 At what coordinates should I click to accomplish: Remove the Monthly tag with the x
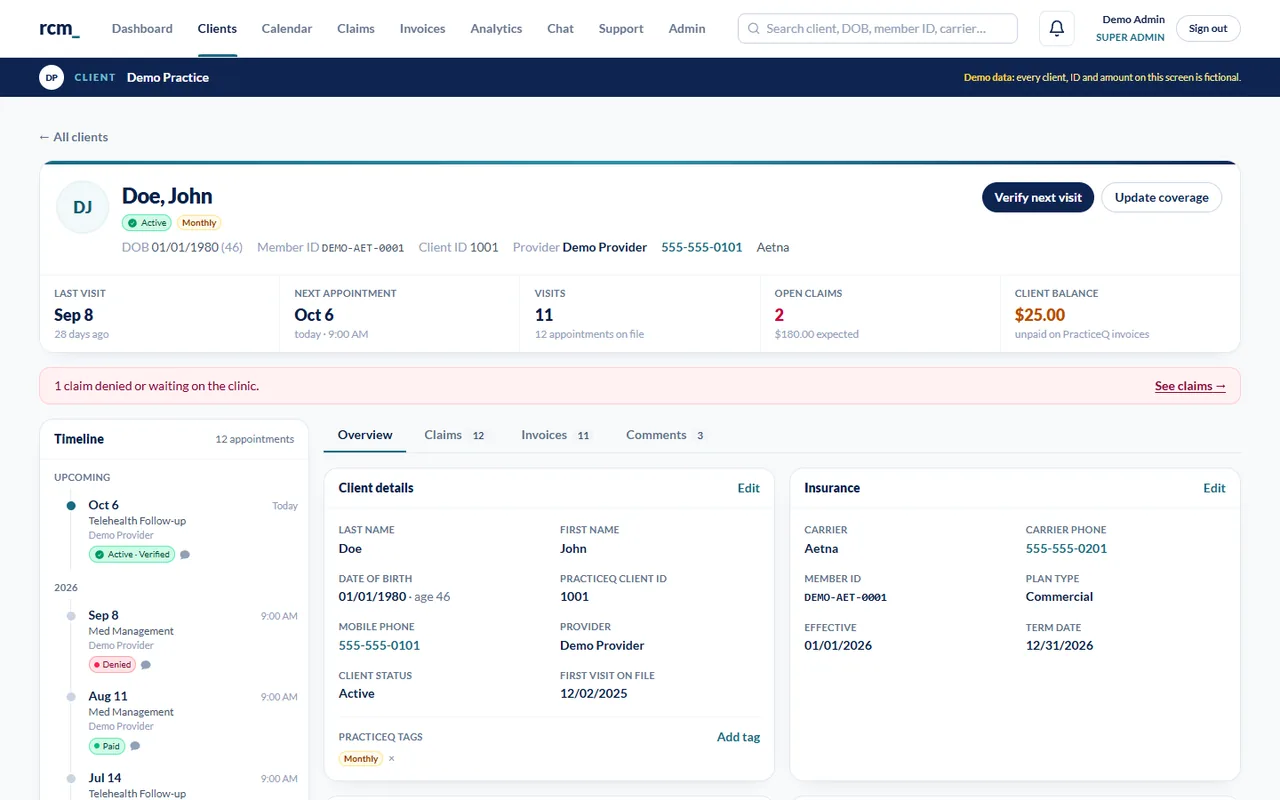point(391,759)
